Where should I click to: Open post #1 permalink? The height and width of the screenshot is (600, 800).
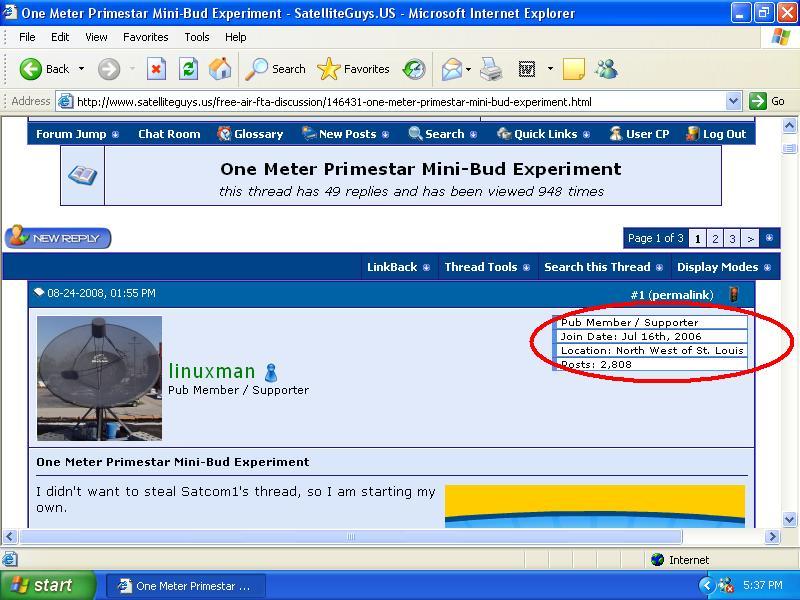(680, 295)
